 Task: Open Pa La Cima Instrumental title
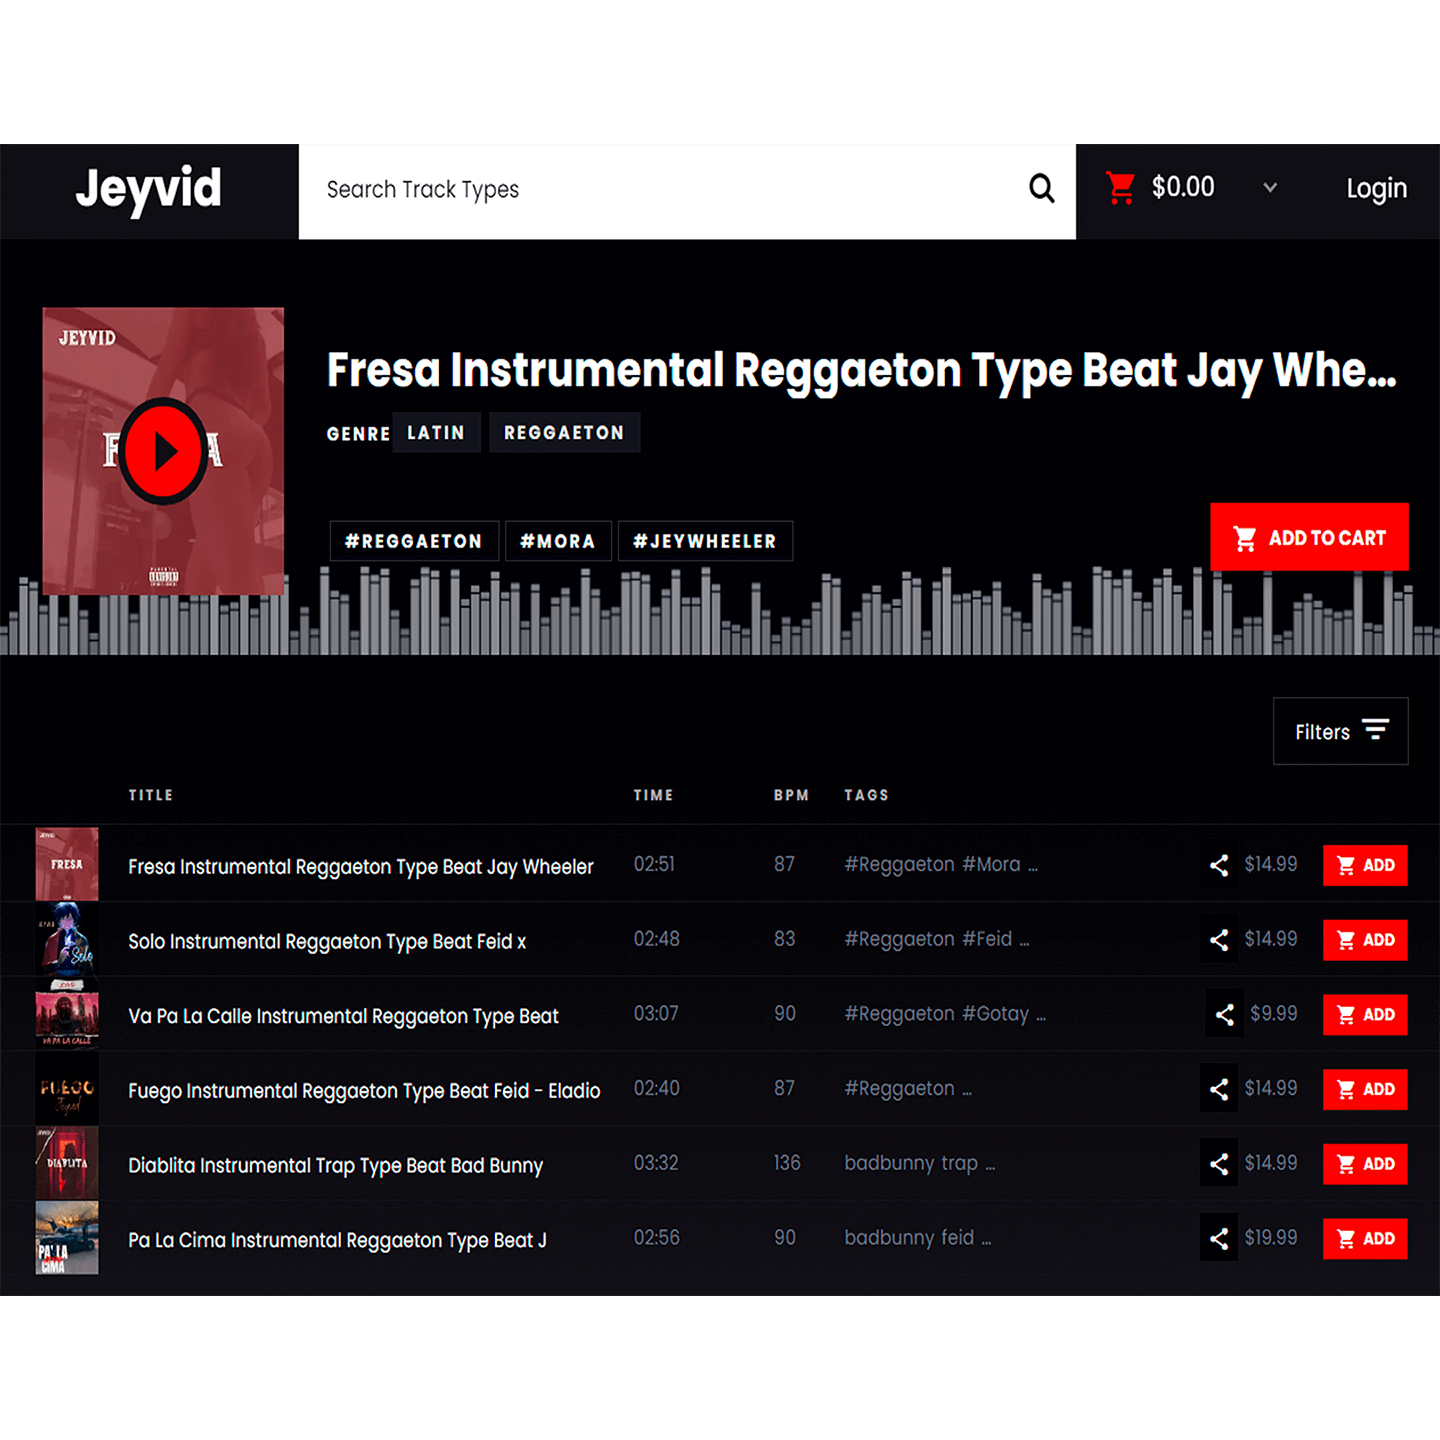pyautogui.click(x=338, y=1241)
